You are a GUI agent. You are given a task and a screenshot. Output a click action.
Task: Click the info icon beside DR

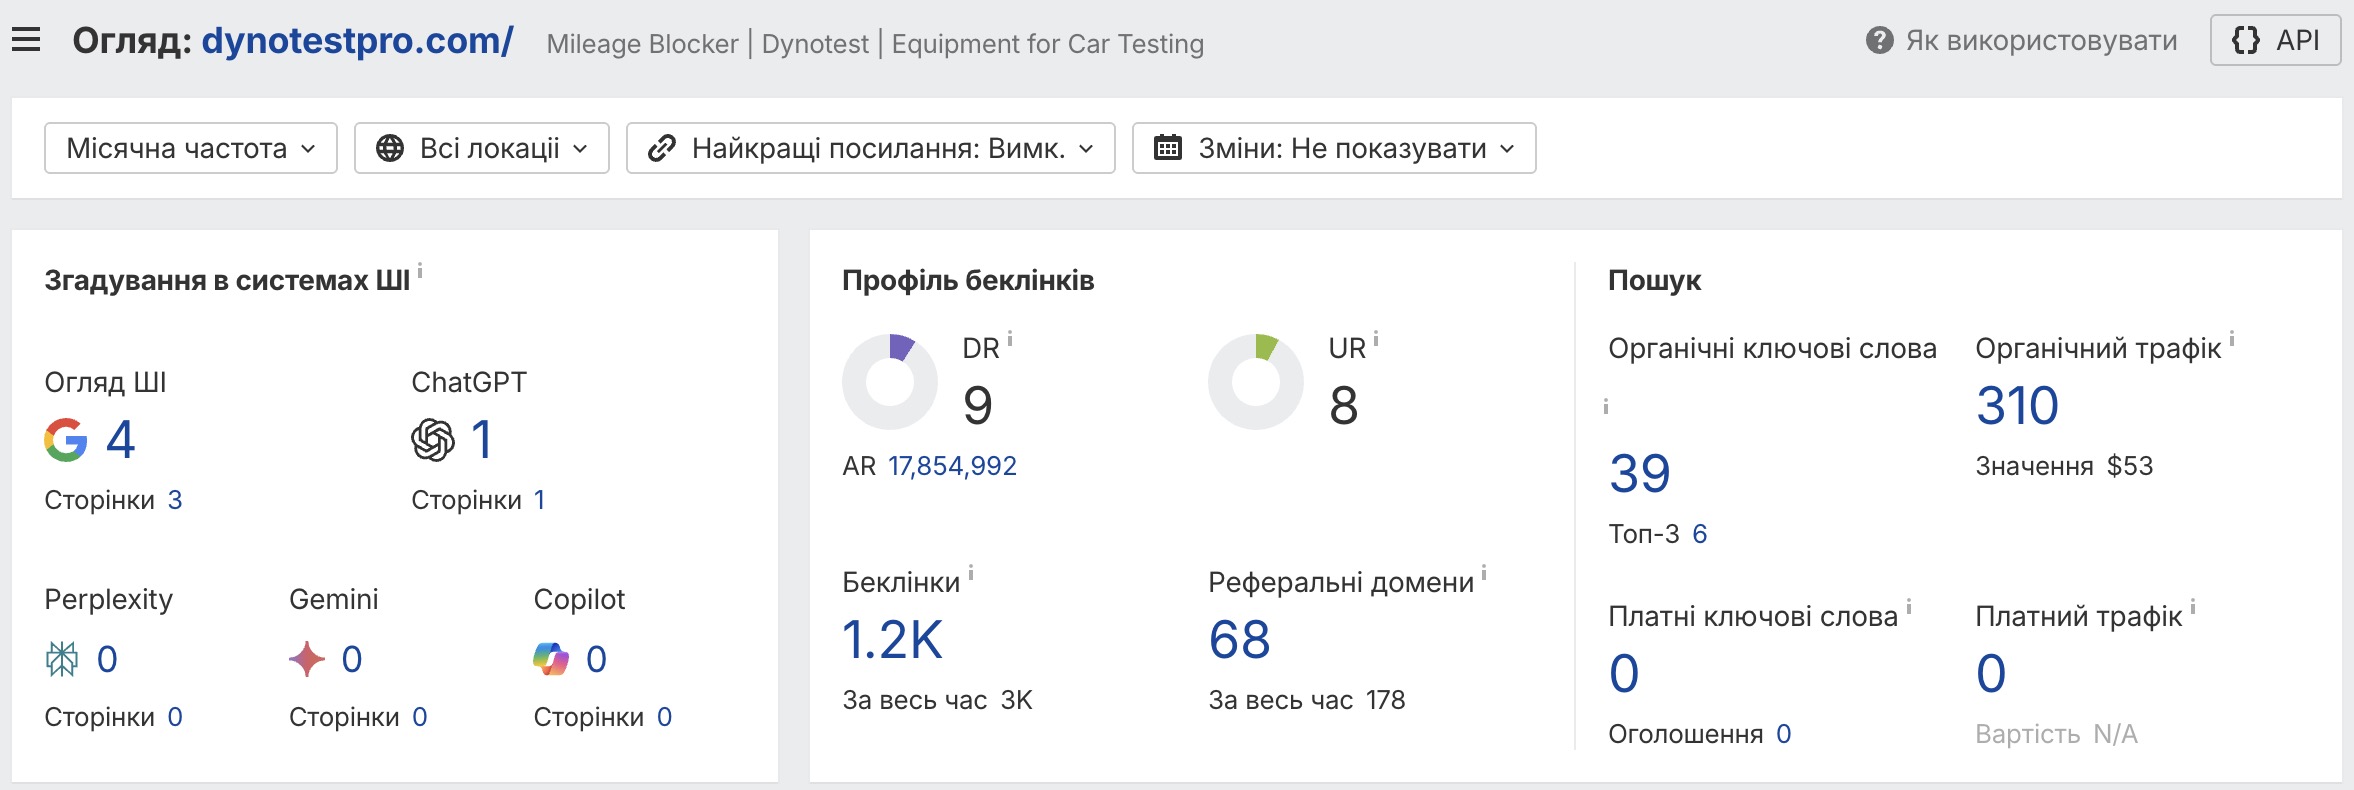[1010, 340]
